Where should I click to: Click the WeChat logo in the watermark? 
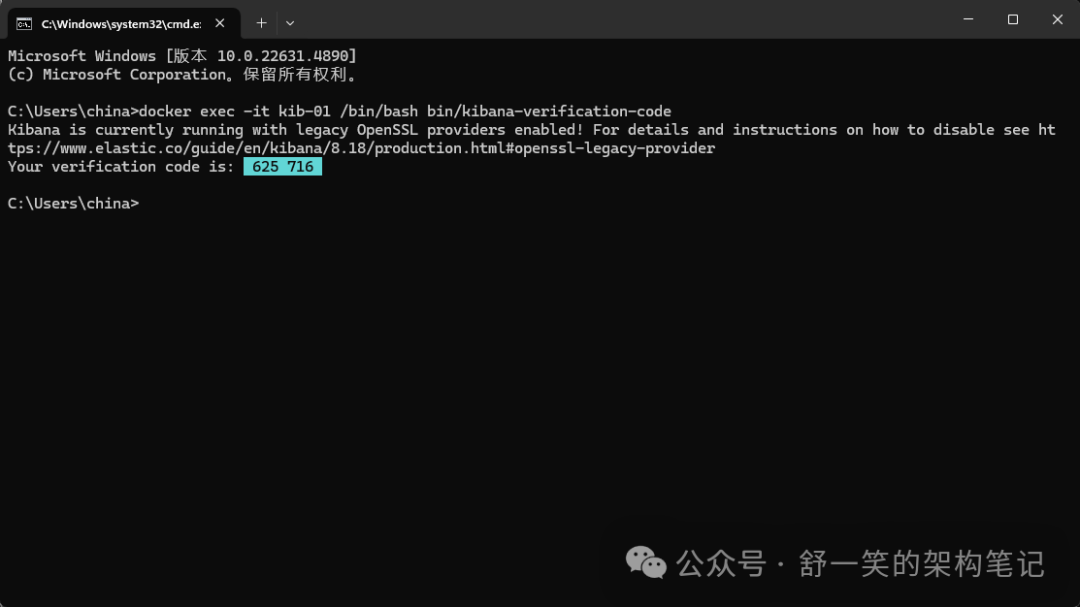pos(645,562)
